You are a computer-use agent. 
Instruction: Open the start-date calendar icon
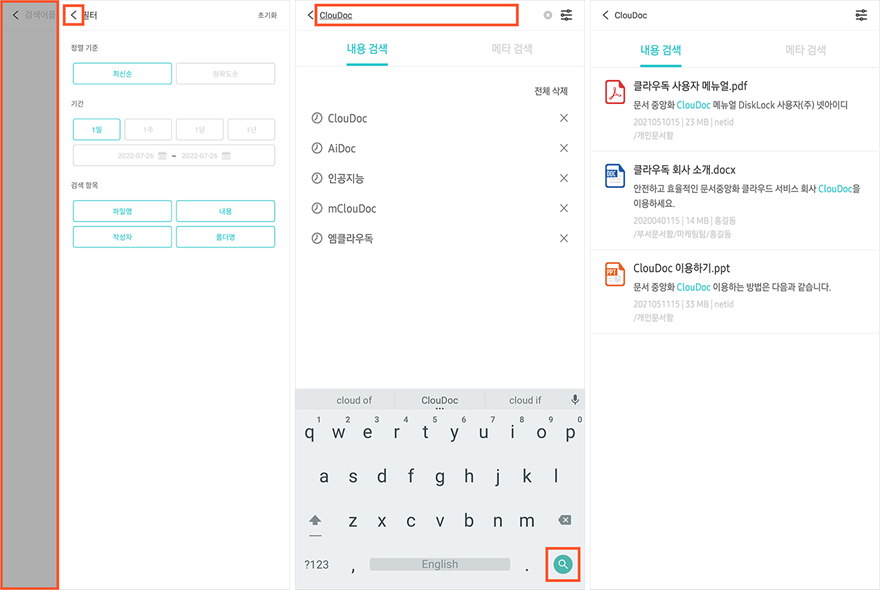pyautogui.click(x=162, y=155)
